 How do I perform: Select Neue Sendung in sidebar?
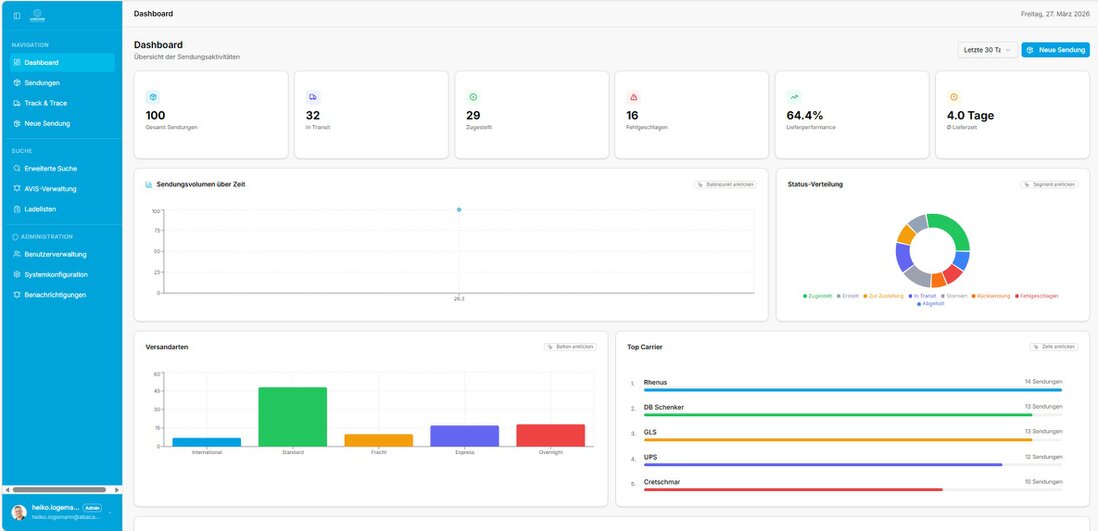point(62,123)
